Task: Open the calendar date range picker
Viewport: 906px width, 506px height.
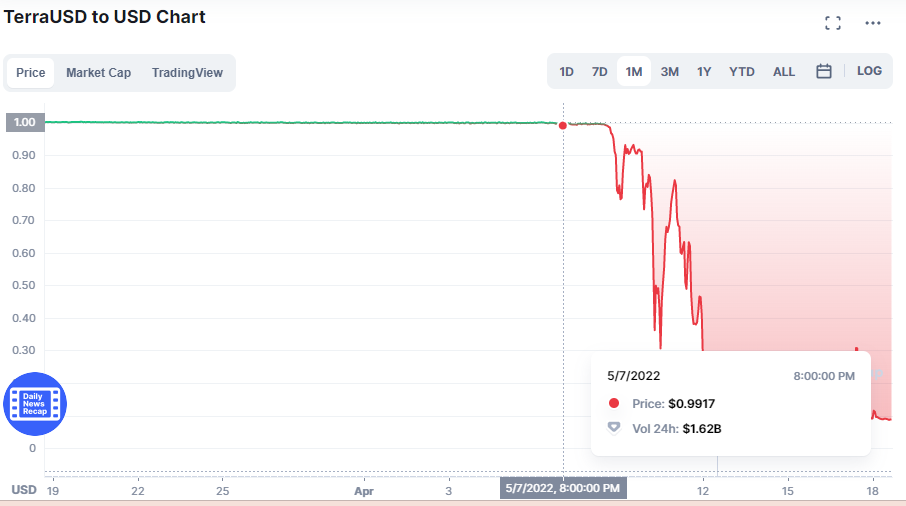Action: click(x=823, y=72)
